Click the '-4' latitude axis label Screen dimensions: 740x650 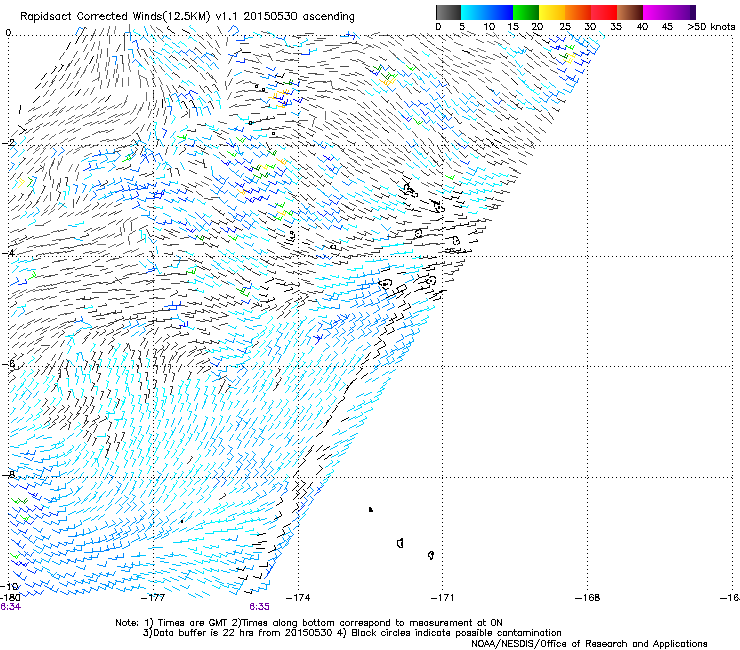point(8,253)
